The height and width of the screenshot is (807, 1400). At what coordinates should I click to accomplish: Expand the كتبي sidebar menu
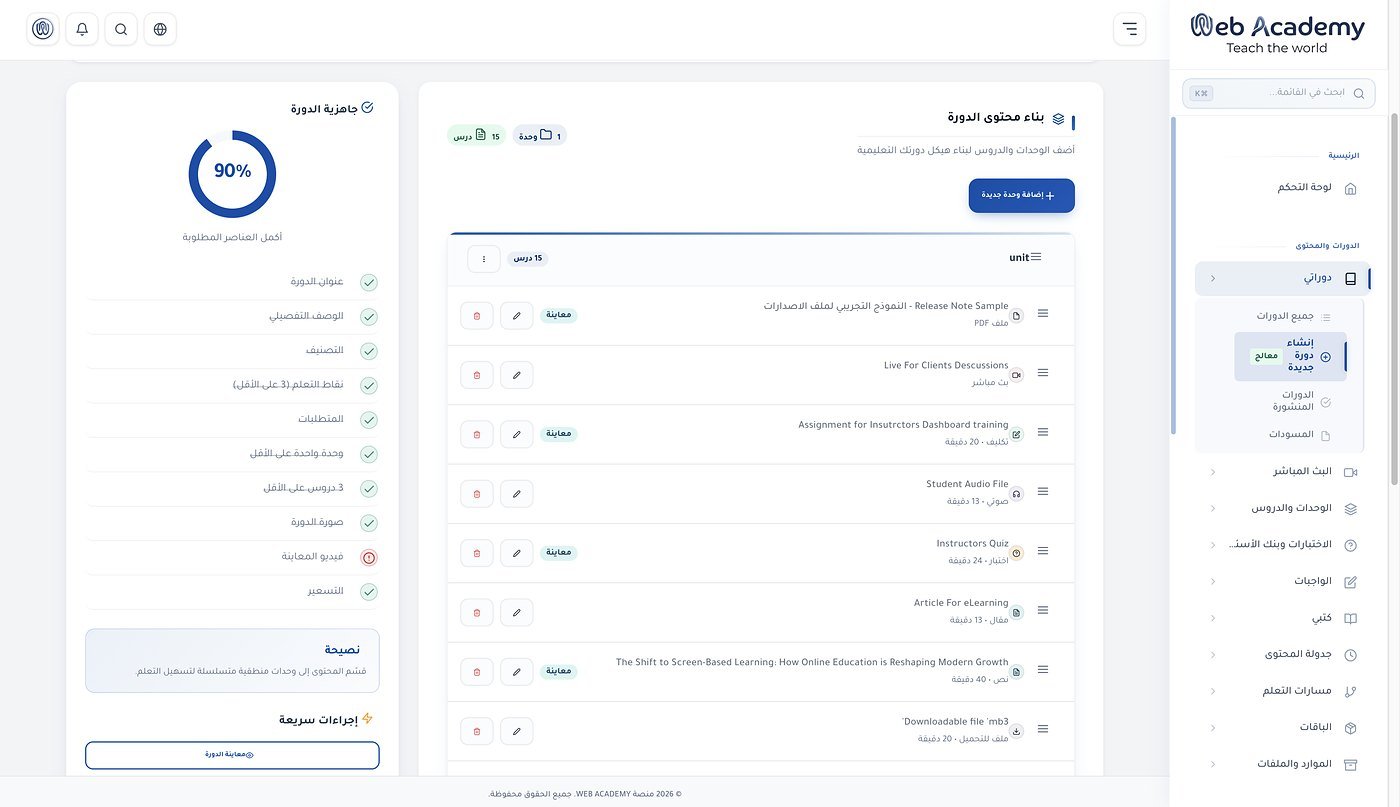[x=1283, y=618]
